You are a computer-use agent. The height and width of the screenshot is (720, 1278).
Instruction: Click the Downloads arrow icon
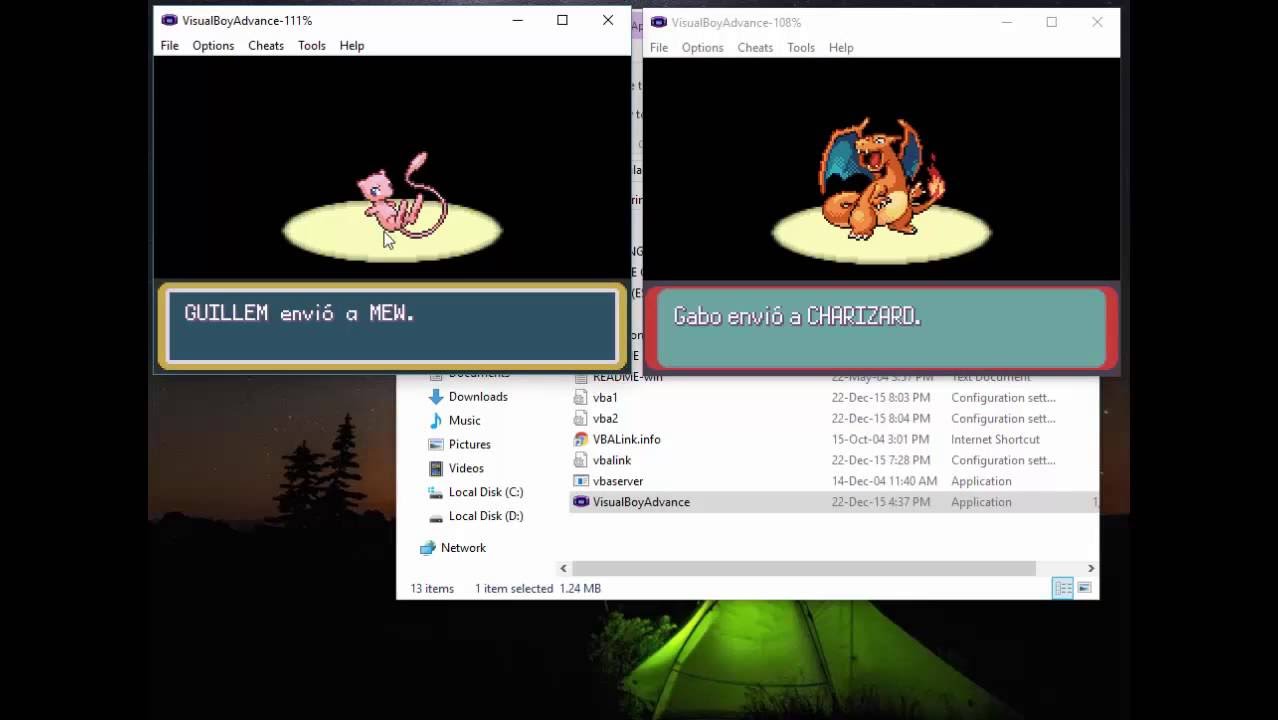(x=435, y=396)
